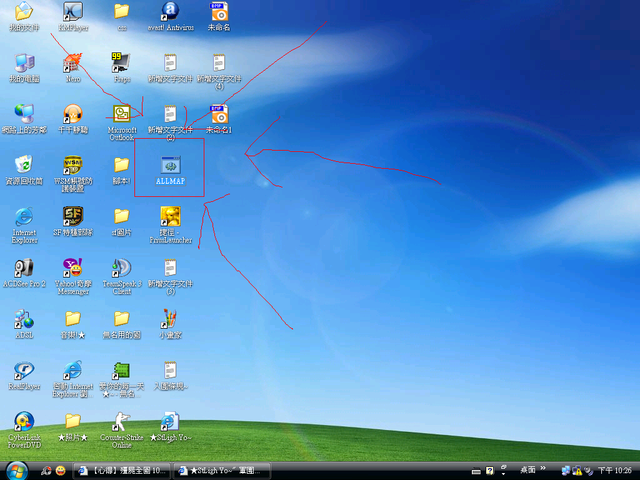Open TeamSpeak 3 Client shortcut
This screenshot has width=640, height=480.
[x=121, y=268]
